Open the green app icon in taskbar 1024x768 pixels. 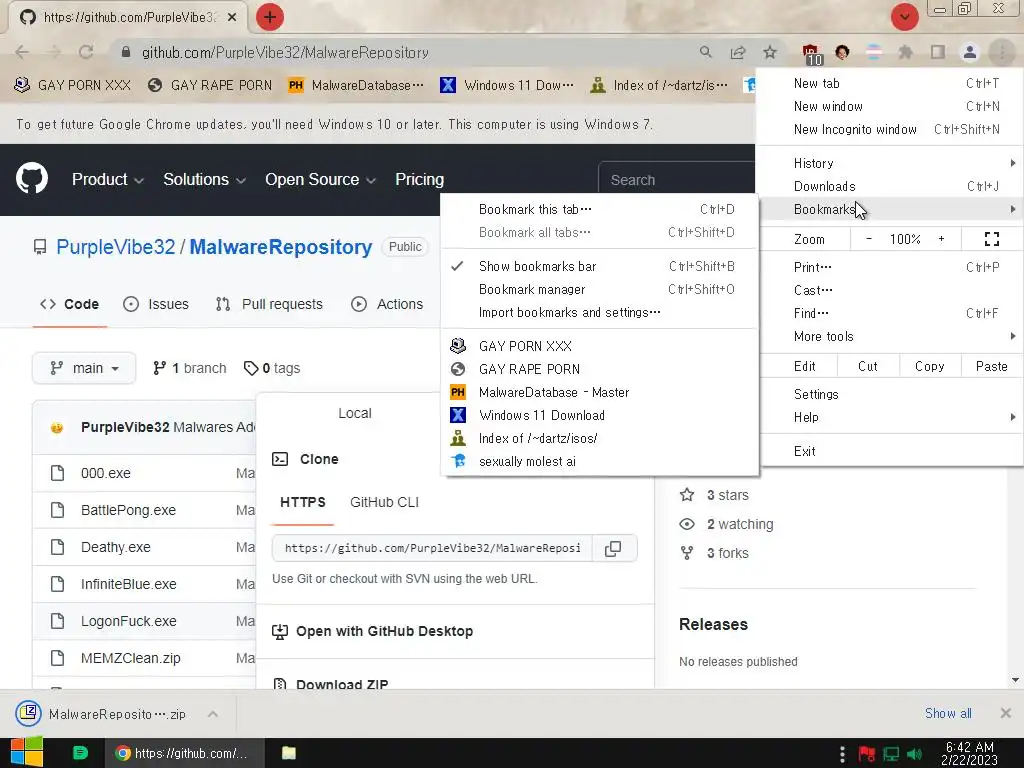click(x=80, y=753)
